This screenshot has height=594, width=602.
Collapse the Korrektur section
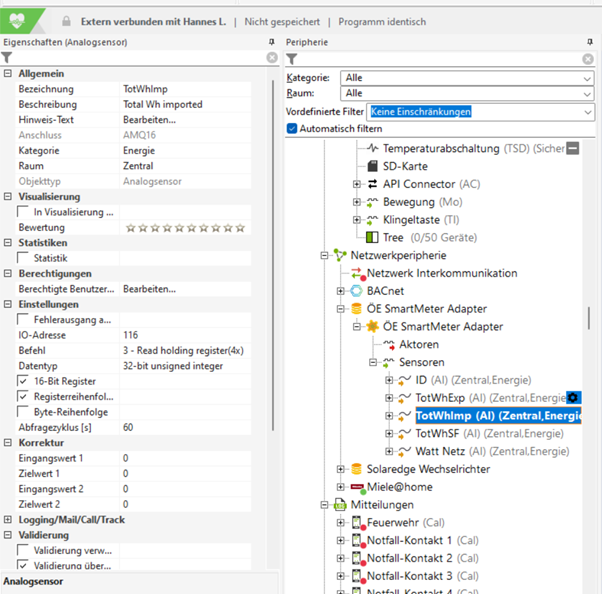click(x=8, y=442)
